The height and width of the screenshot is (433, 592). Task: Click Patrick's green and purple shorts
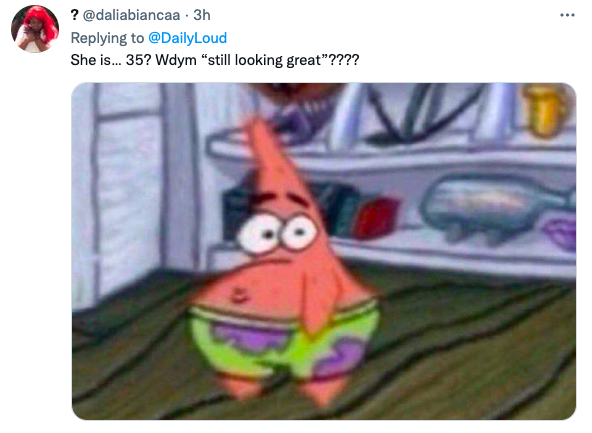[285, 342]
